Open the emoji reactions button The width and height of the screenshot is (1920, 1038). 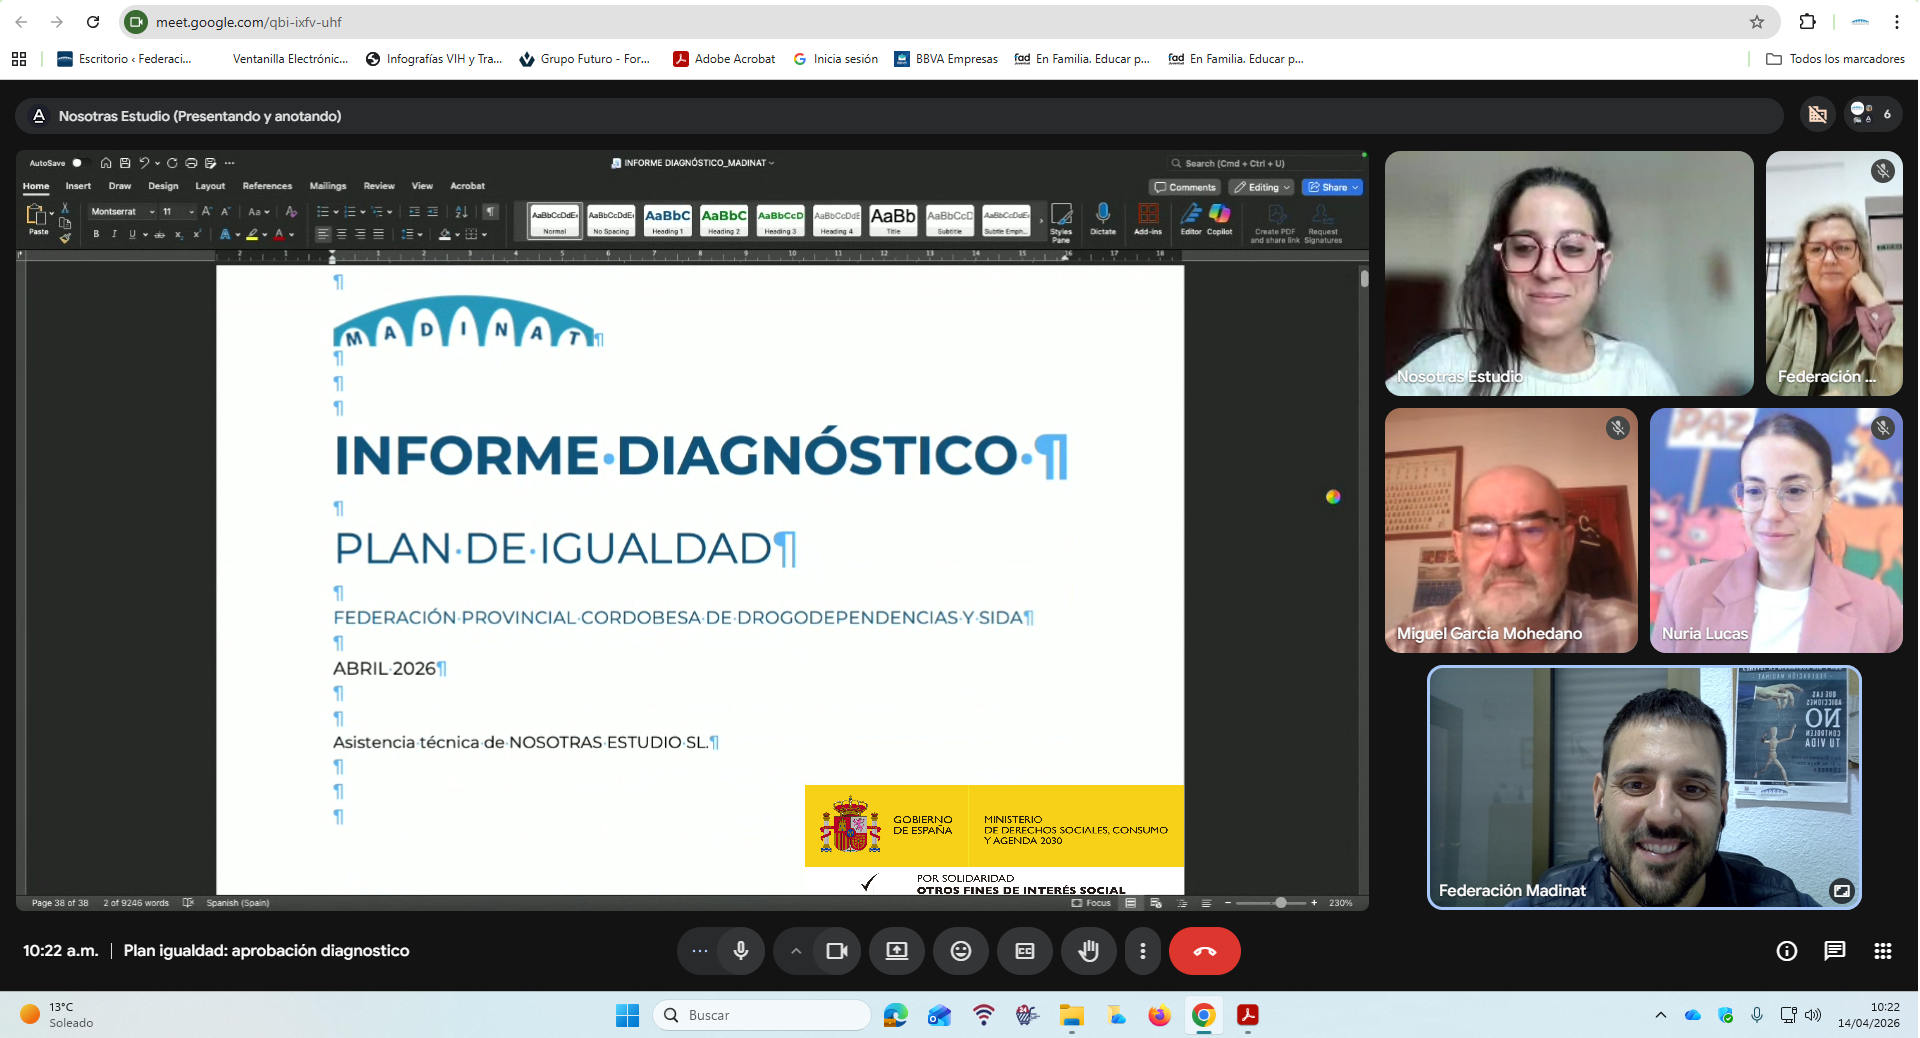961,951
